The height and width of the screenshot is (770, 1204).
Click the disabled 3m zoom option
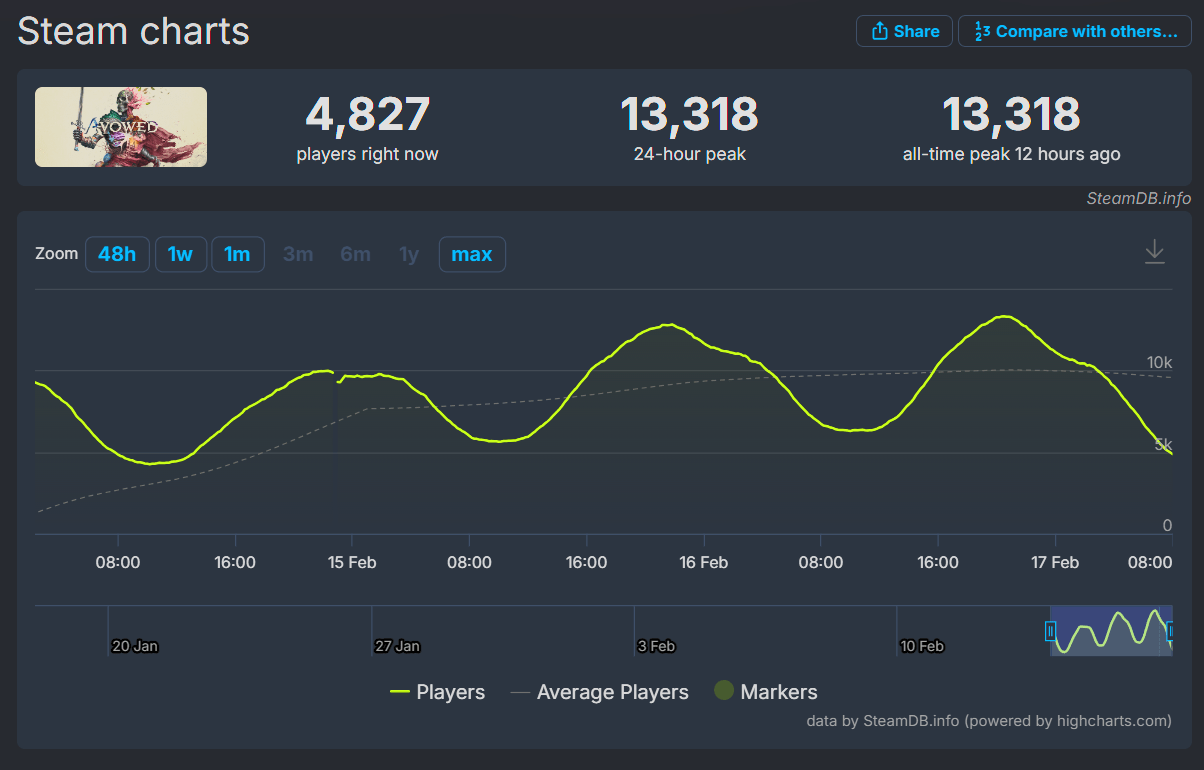(298, 254)
